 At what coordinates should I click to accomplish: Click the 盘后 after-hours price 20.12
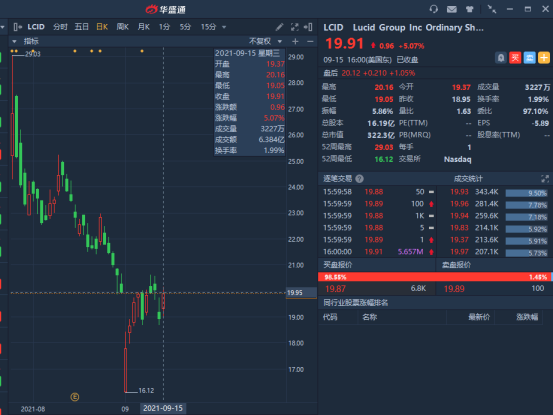click(x=351, y=73)
